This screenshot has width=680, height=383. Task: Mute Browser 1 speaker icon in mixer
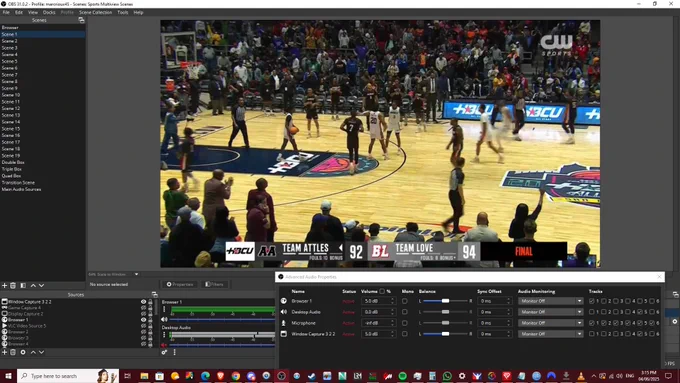coord(164,320)
